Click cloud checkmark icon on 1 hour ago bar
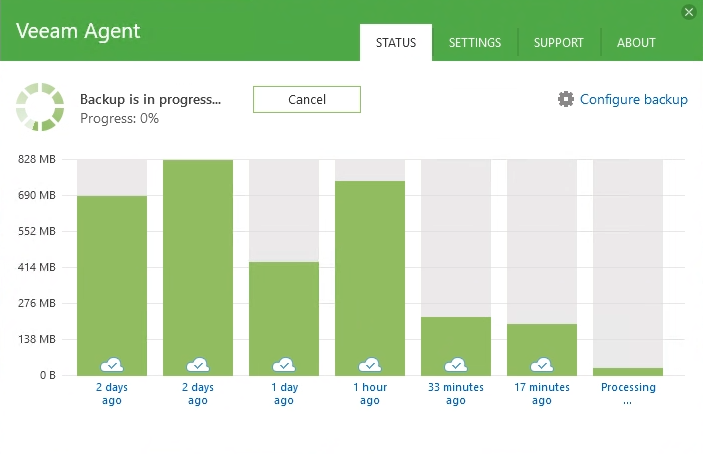Viewport: 703px width, 454px height. click(x=370, y=364)
